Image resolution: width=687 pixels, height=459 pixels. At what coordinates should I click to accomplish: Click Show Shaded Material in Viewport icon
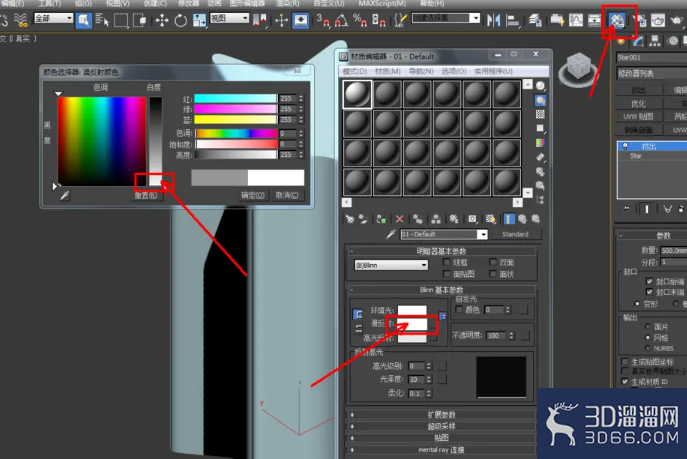point(491,219)
